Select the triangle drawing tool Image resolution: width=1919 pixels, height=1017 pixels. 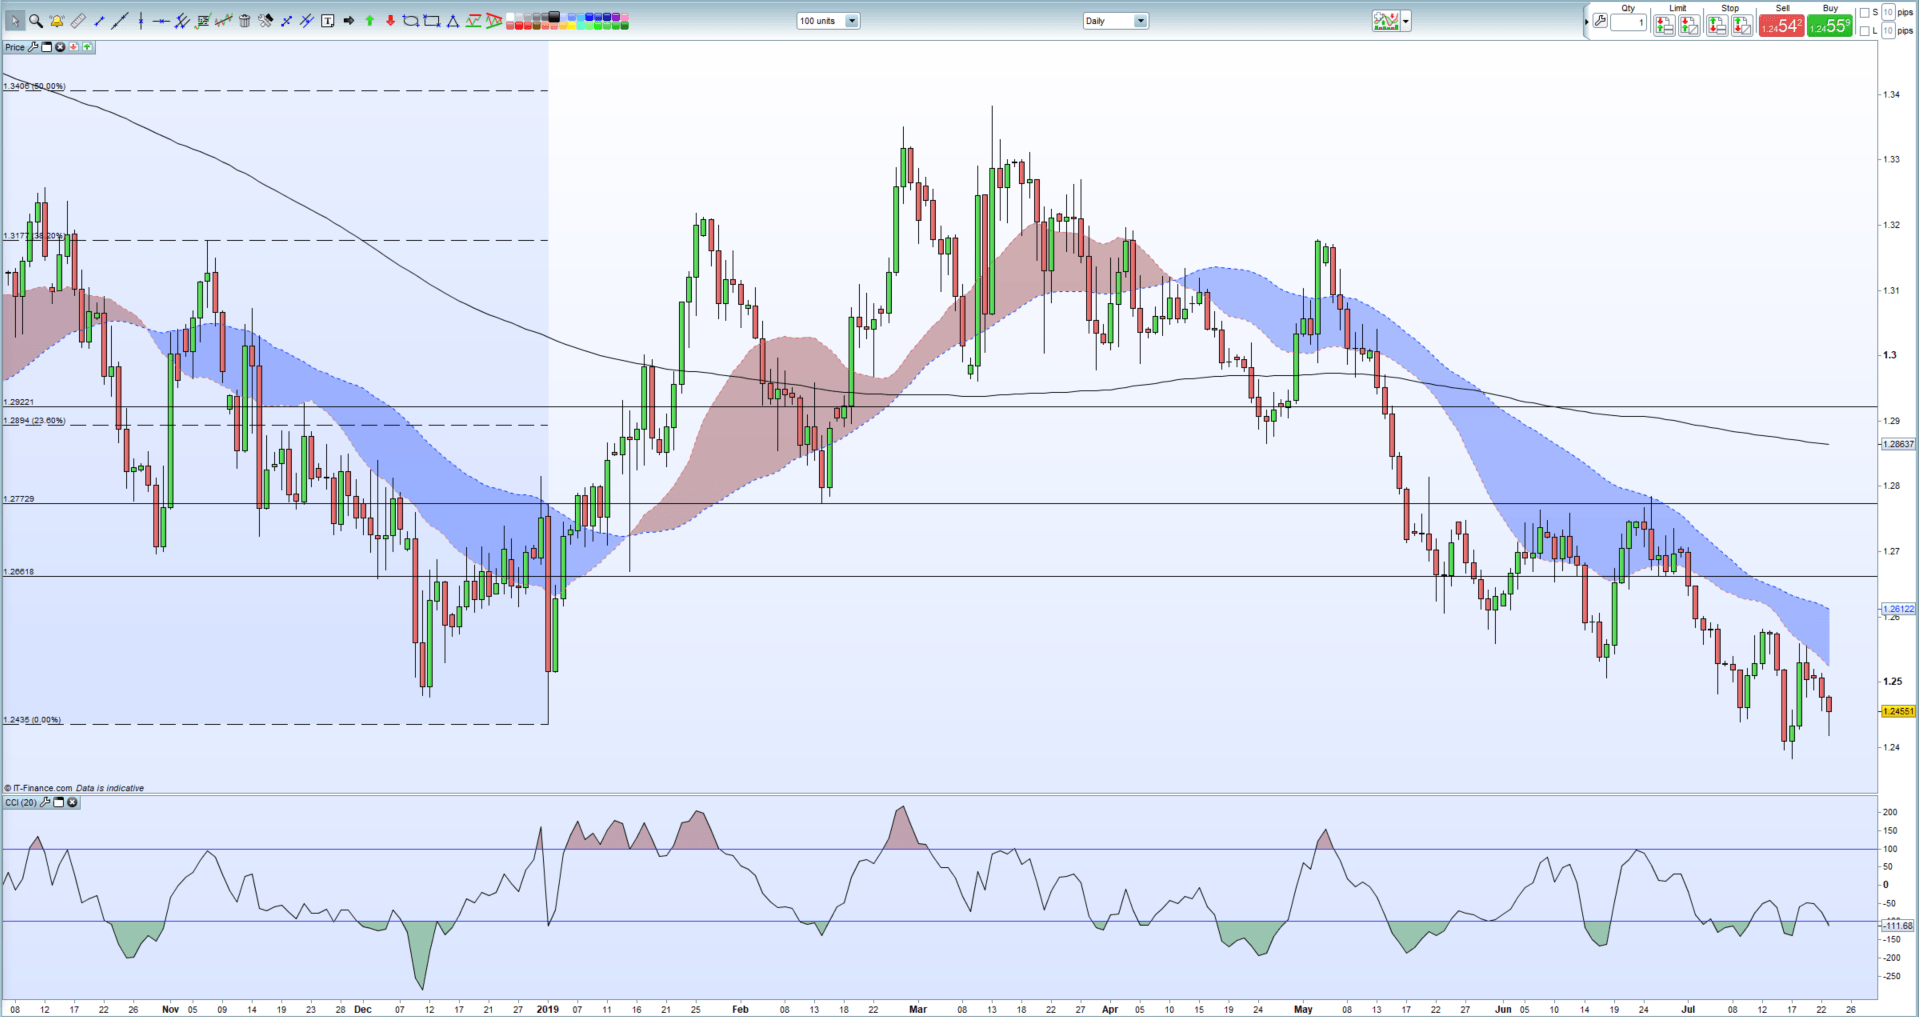pos(453,21)
